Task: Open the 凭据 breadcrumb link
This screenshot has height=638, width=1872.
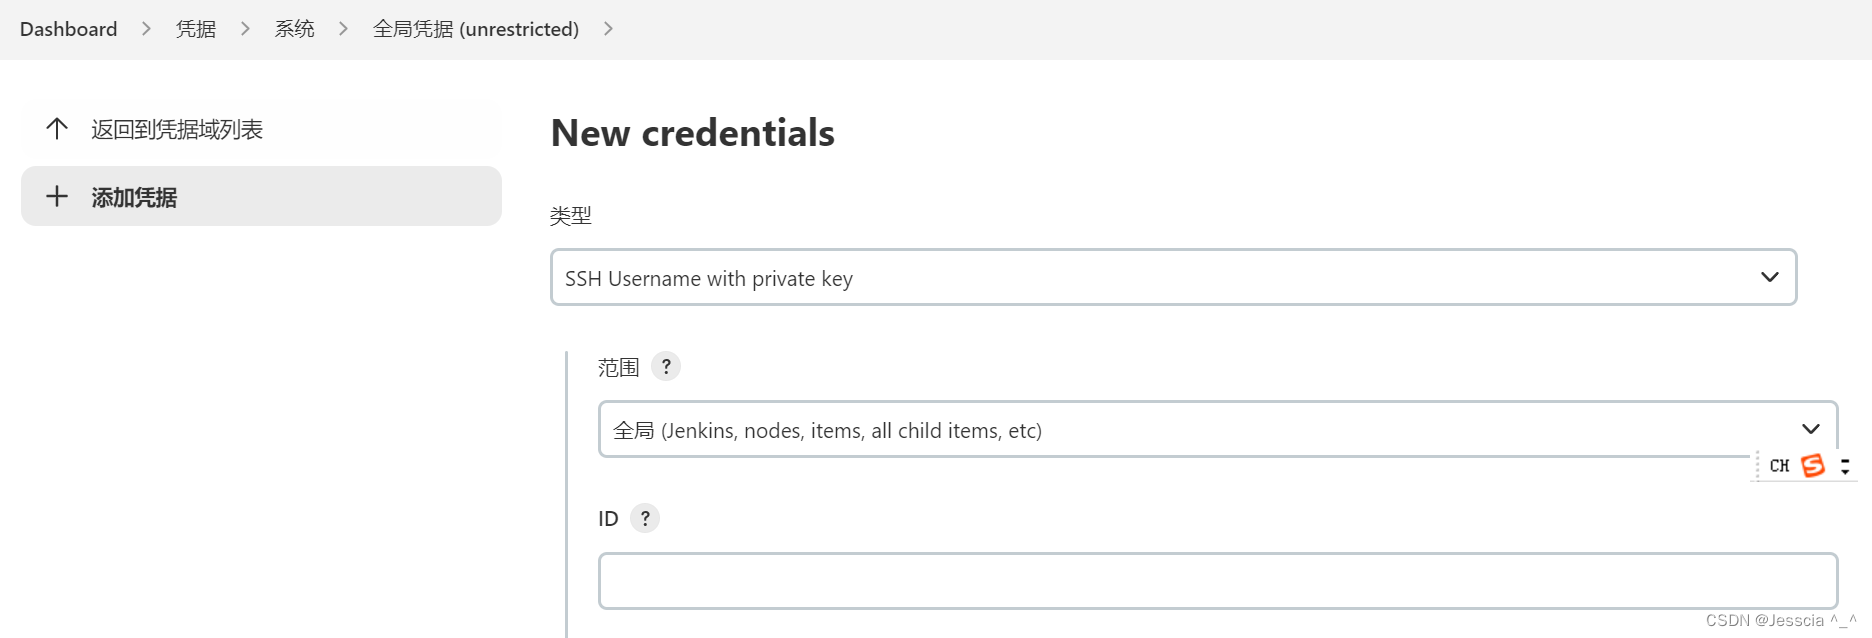Action: 196,29
